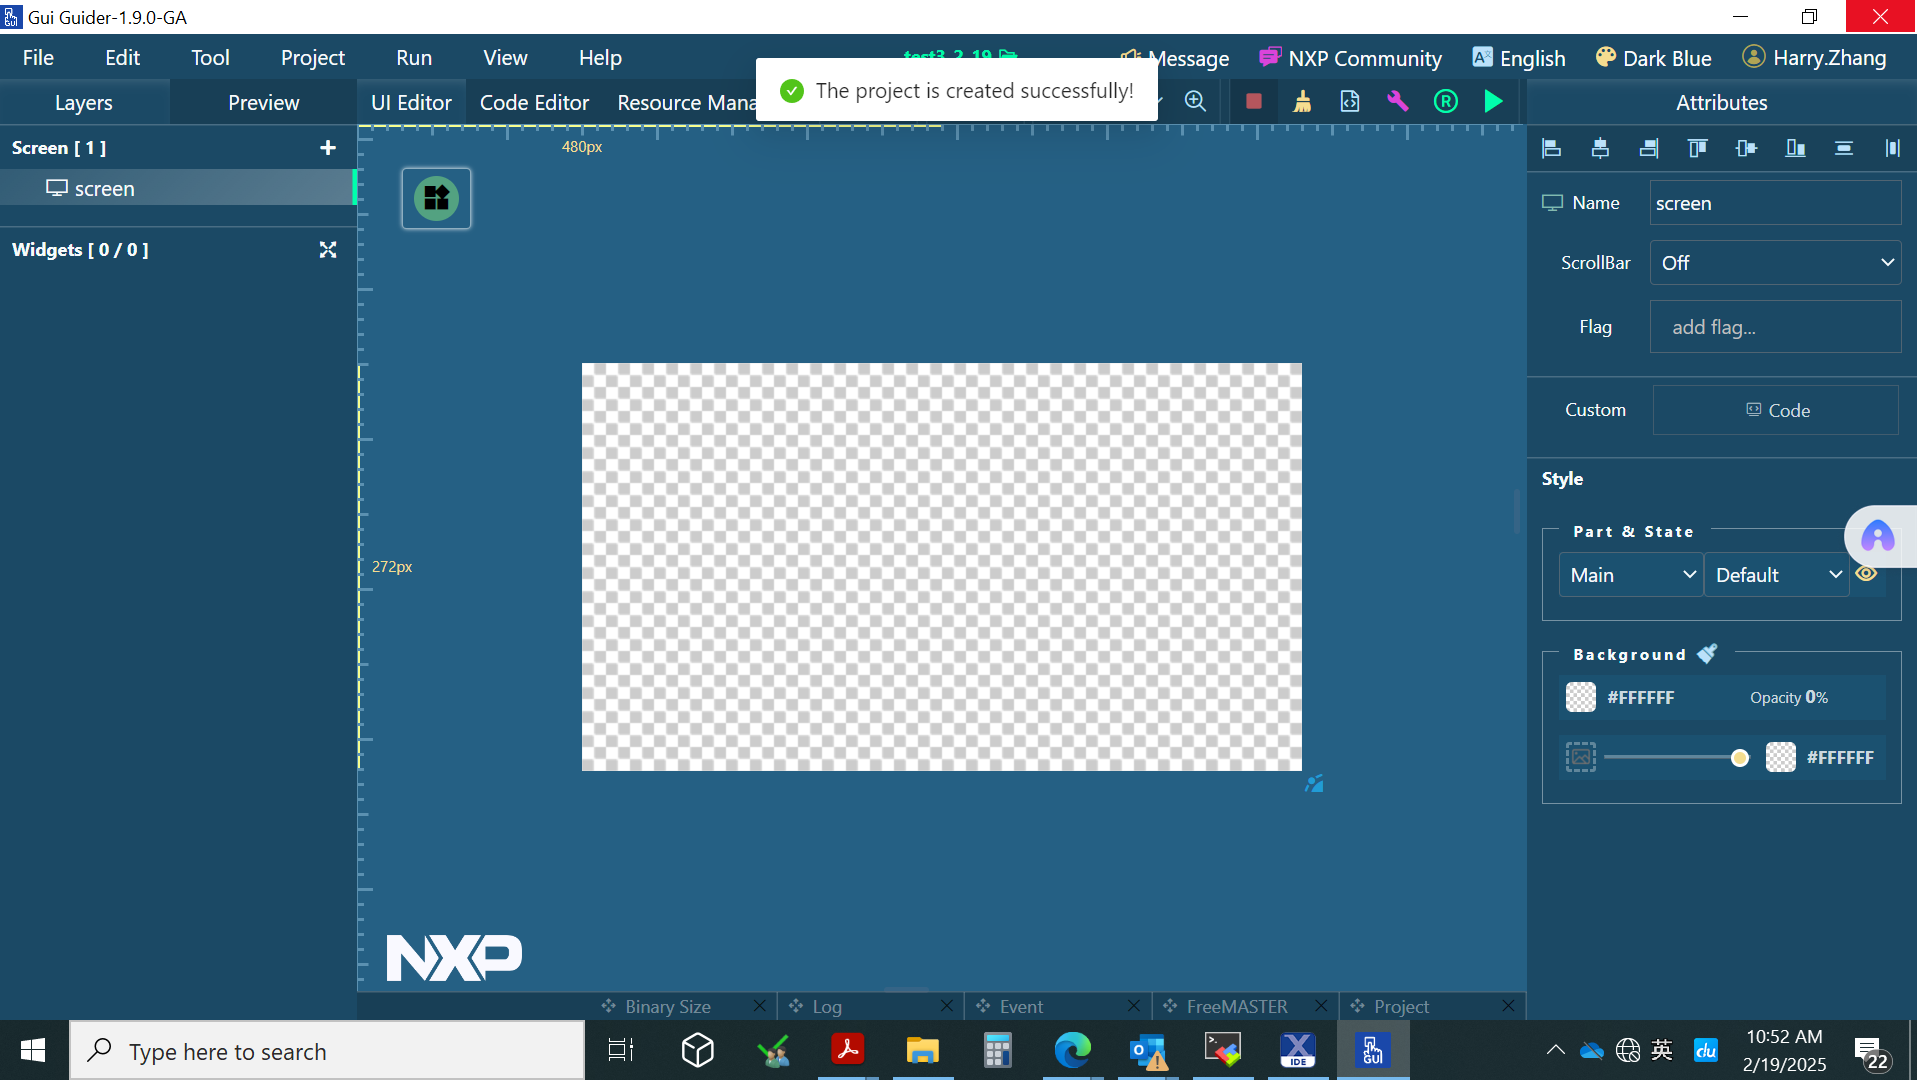The height and width of the screenshot is (1080, 1917).
Task: Open the ScrollBar dropdown set to Off
Action: coord(1775,262)
